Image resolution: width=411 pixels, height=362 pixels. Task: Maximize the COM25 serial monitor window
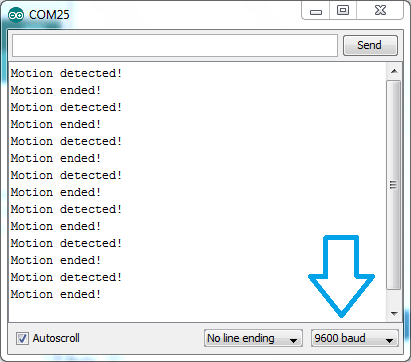click(x=343, y=11)
